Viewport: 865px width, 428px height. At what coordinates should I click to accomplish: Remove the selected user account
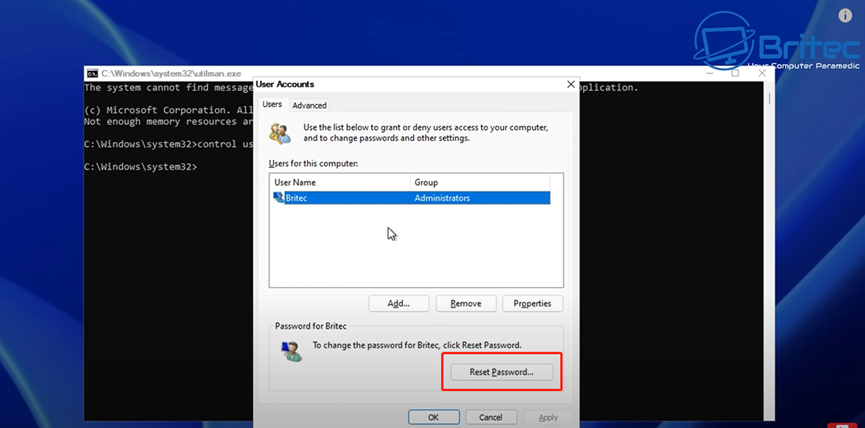pos(466,303)
